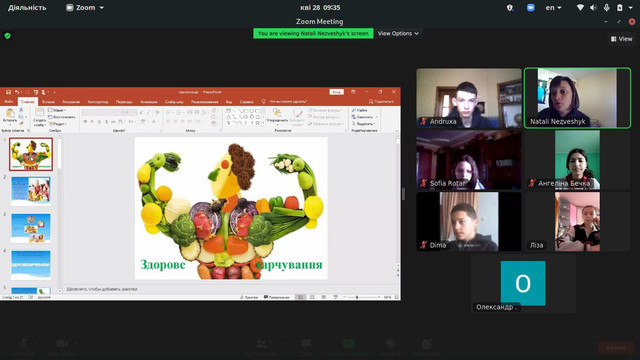Image resolution: width=640 pixels, height=360 pixels.
Task: Open the system menu arrow at top right
Action: (x=630, y=7)
